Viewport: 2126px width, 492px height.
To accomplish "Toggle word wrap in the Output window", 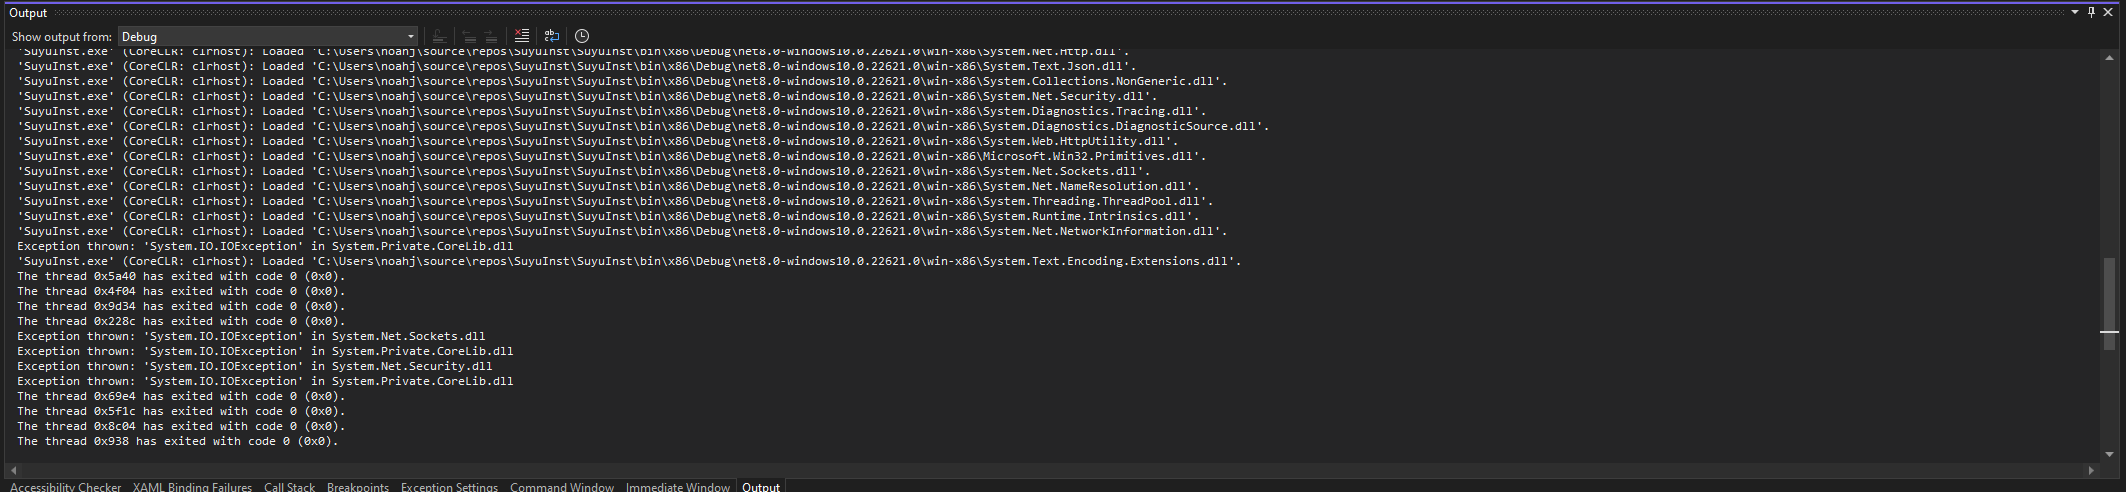I will (x=552, y=36).
